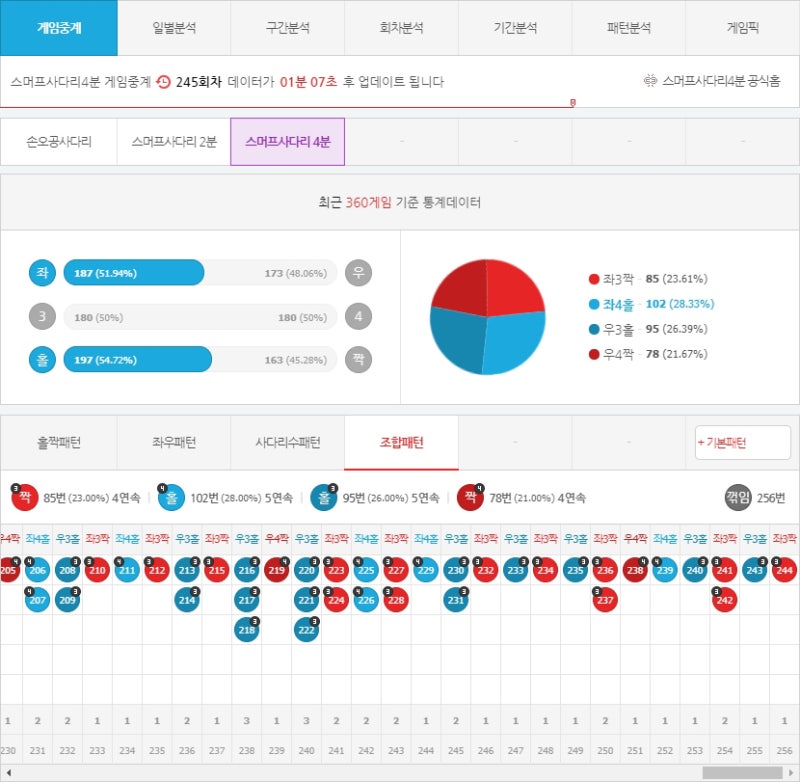Viewport: 800px width, 782px height.
Task: Click the 187 (51.94%) left bar
Action: click(x=134, y=273)
